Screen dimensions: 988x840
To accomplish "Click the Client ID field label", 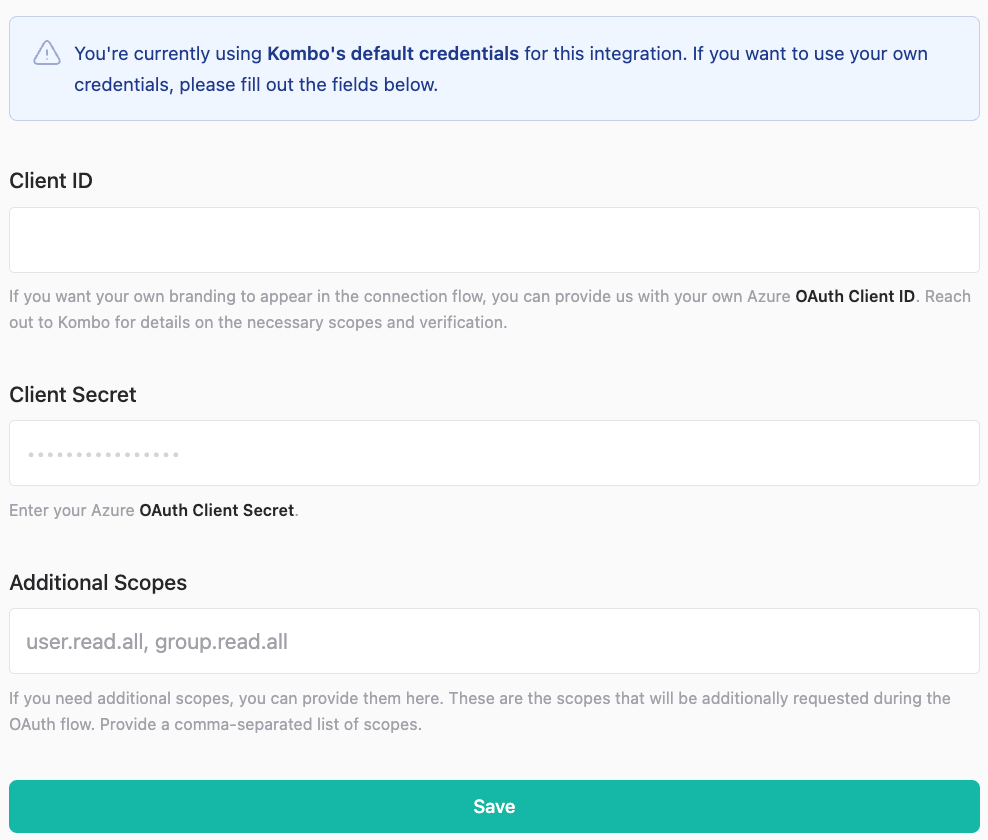I will [51, 181].
